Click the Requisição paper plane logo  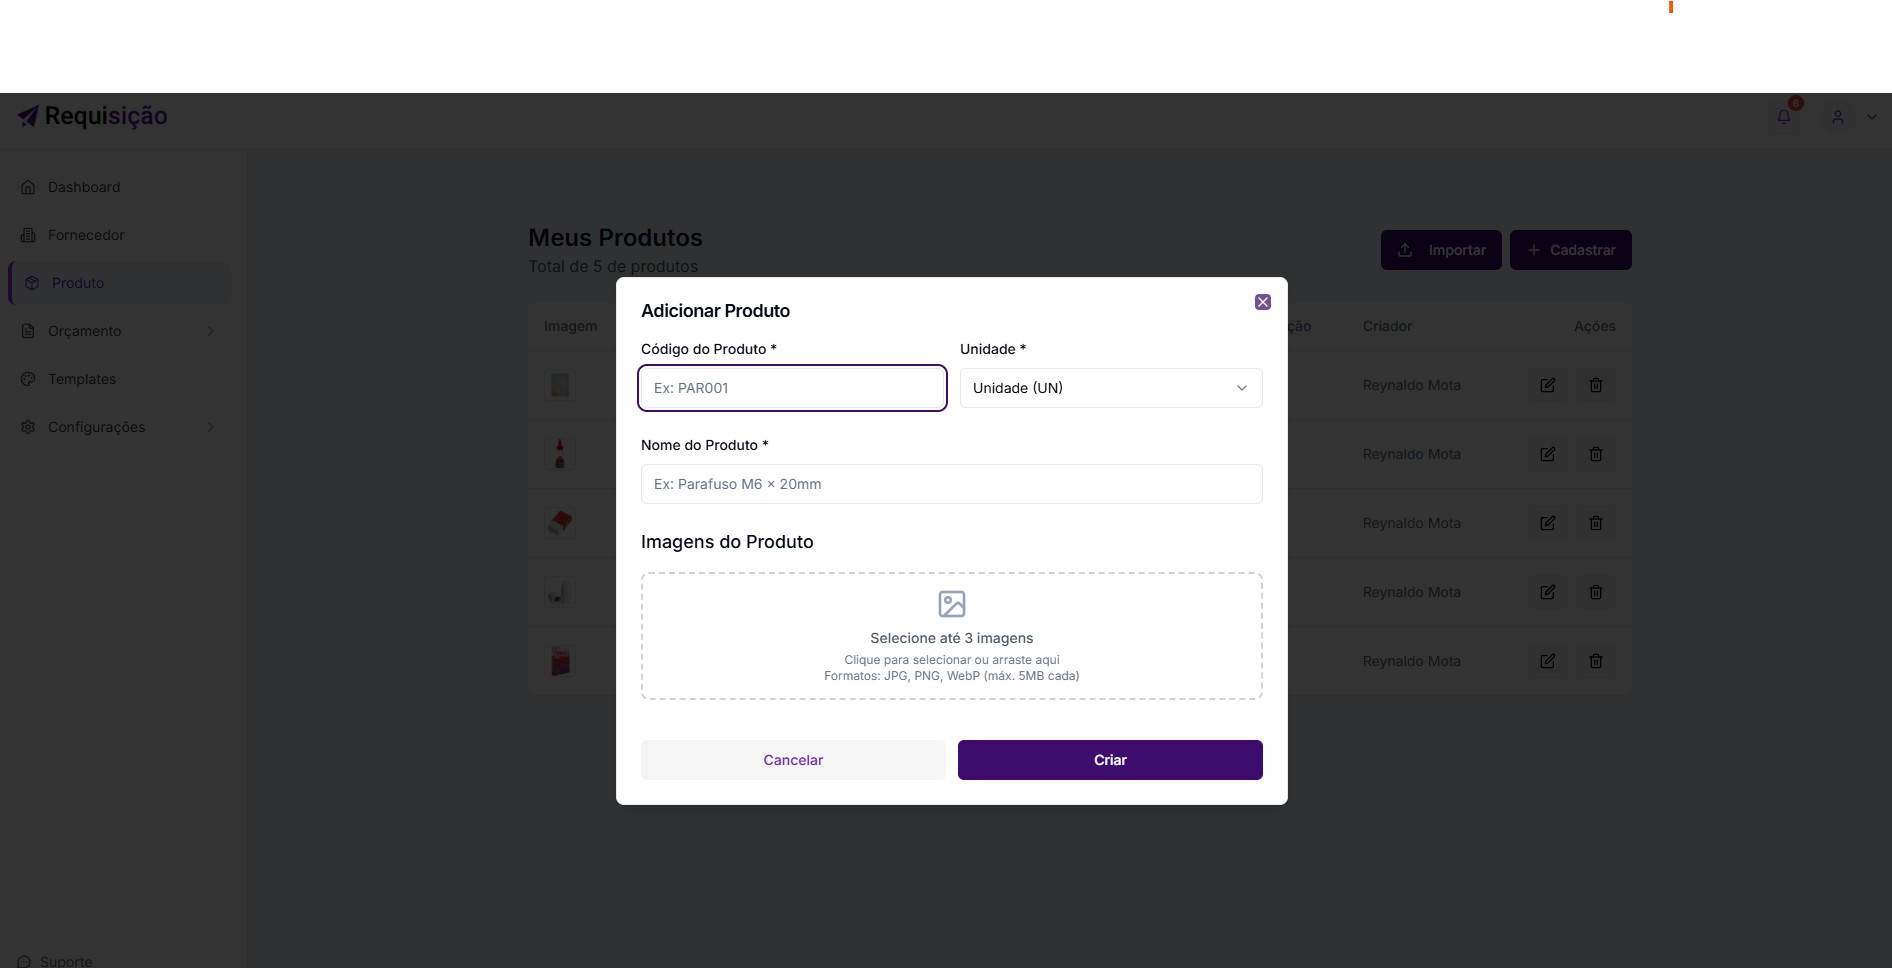(28, 117)
